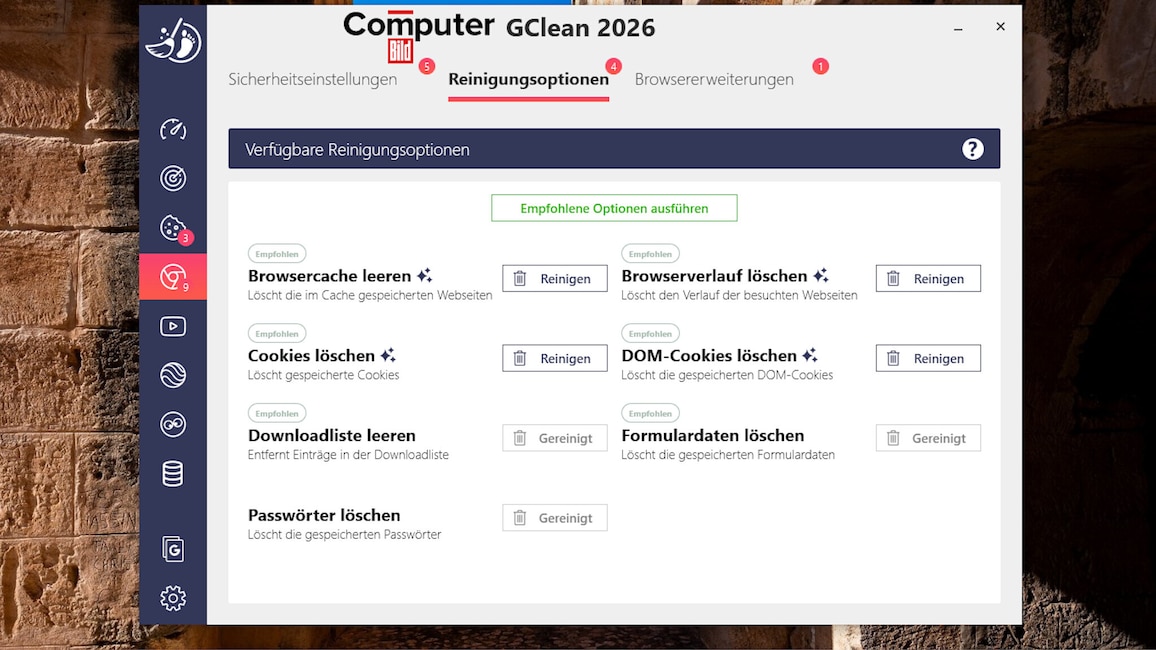
Task: Click Gereinigt button for Formulardaten löschen
Action: (928, 438)
